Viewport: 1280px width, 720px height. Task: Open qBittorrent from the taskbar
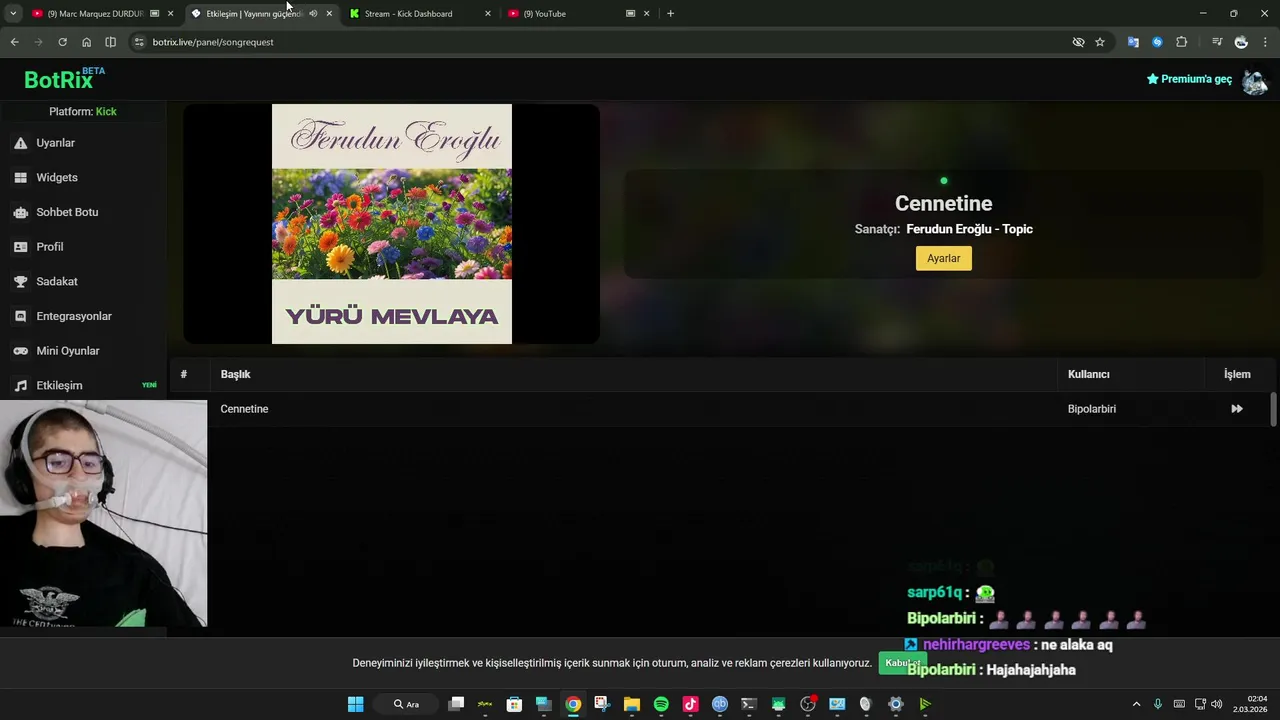[720, 704]
